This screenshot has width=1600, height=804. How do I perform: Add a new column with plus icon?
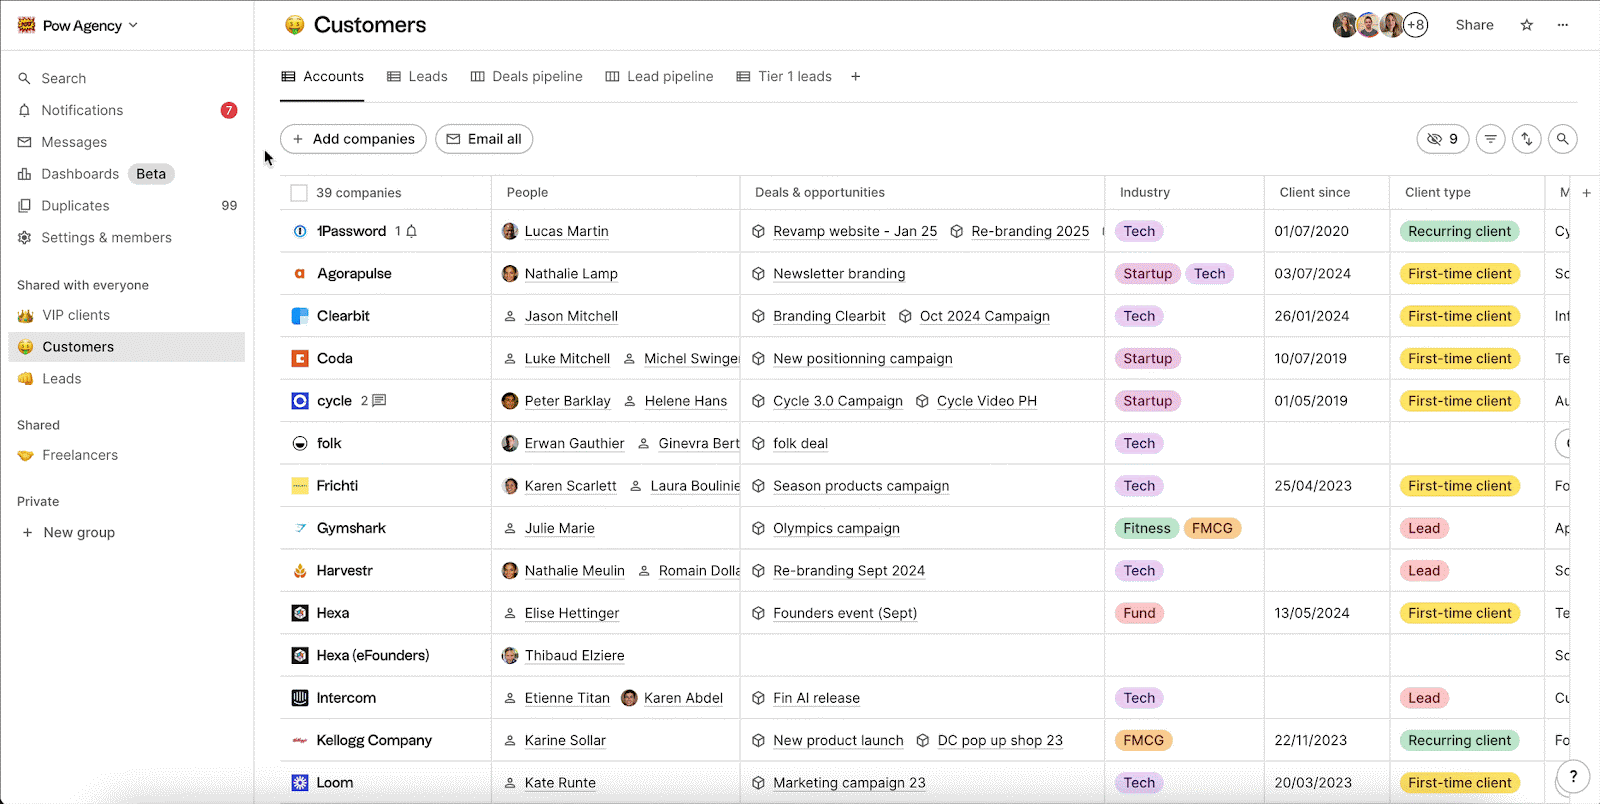[1586, 193]
